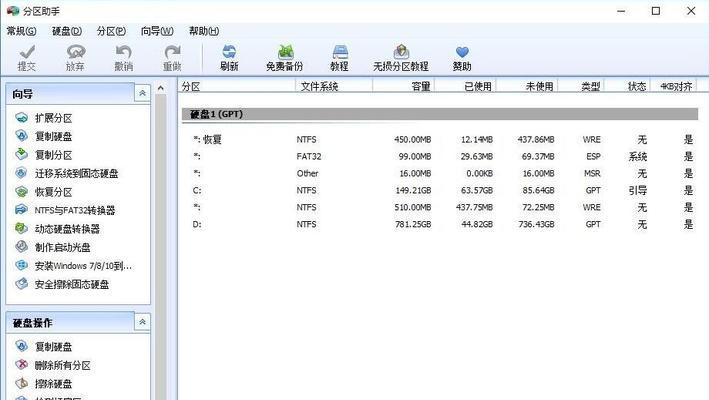This screenshot has width=709, height=400.
Task: Sort by the 容量 column header
Action: click(x=403, y=86)
